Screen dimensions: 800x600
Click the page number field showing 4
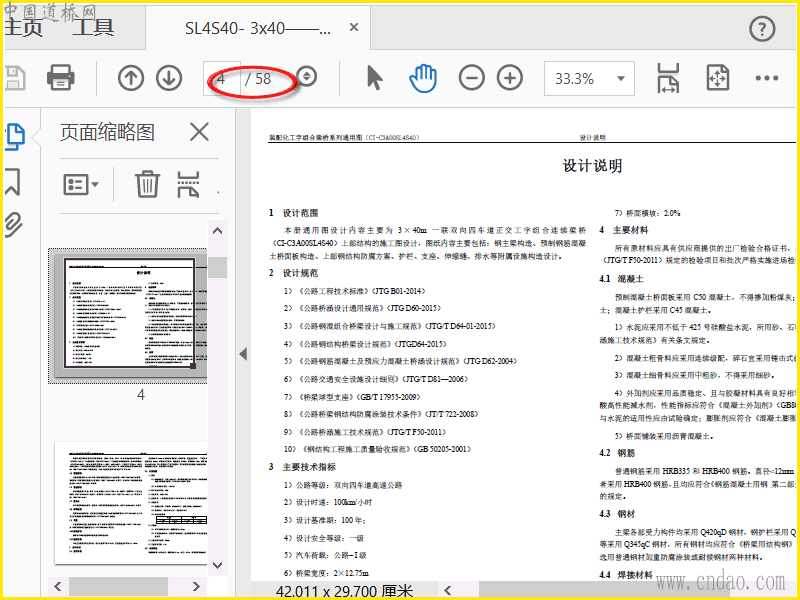[x=221, y=79]
